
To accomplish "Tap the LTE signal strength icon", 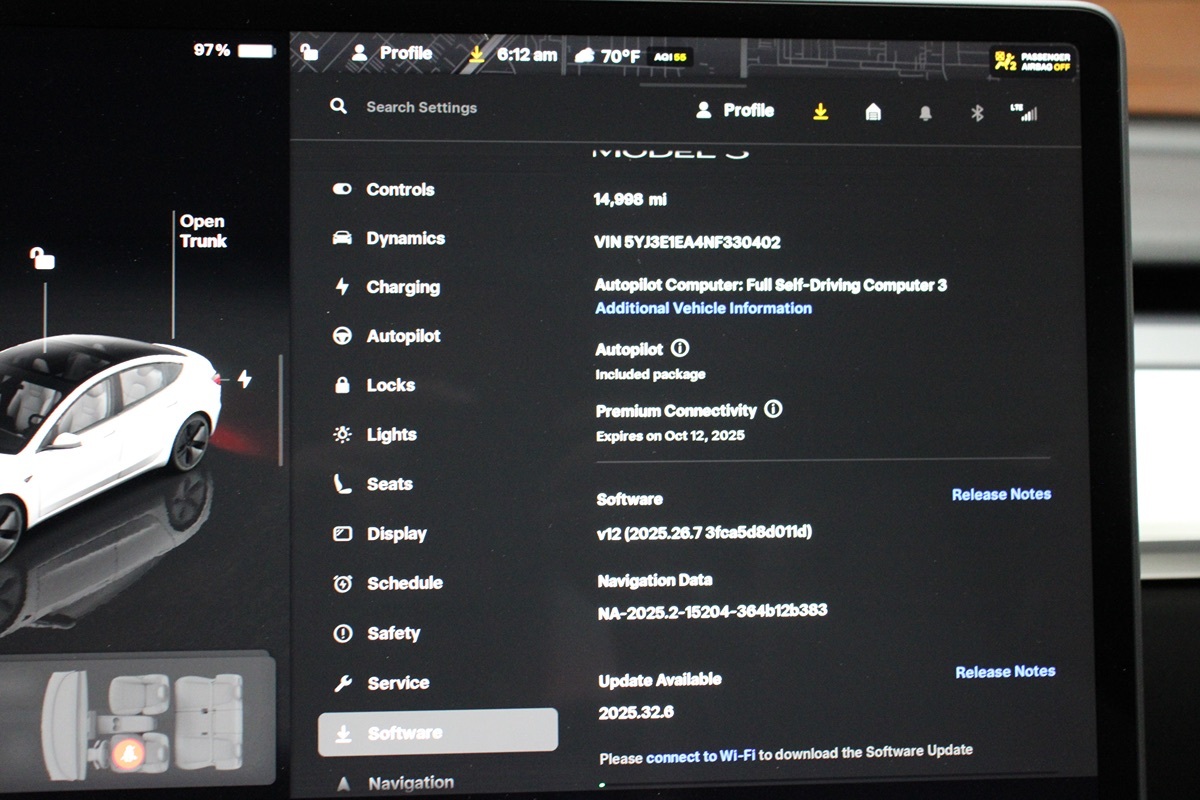I will (x=1024, y=112).
